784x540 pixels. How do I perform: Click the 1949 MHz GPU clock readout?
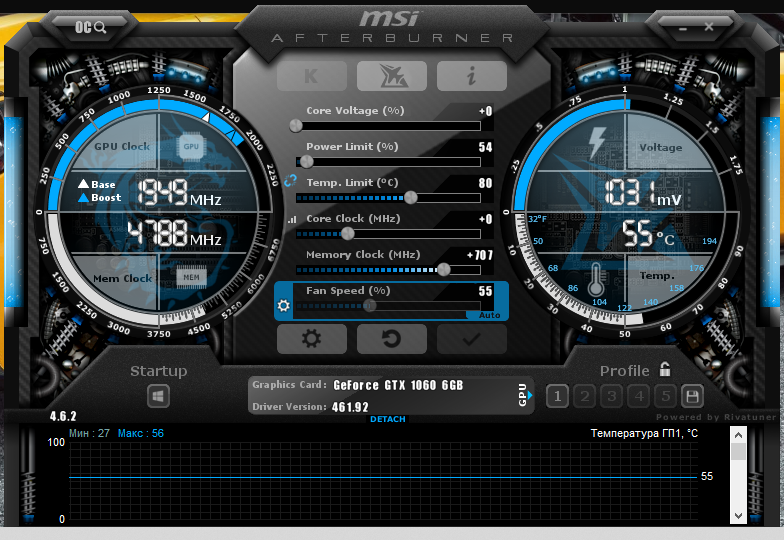click(x=179, y=192)
